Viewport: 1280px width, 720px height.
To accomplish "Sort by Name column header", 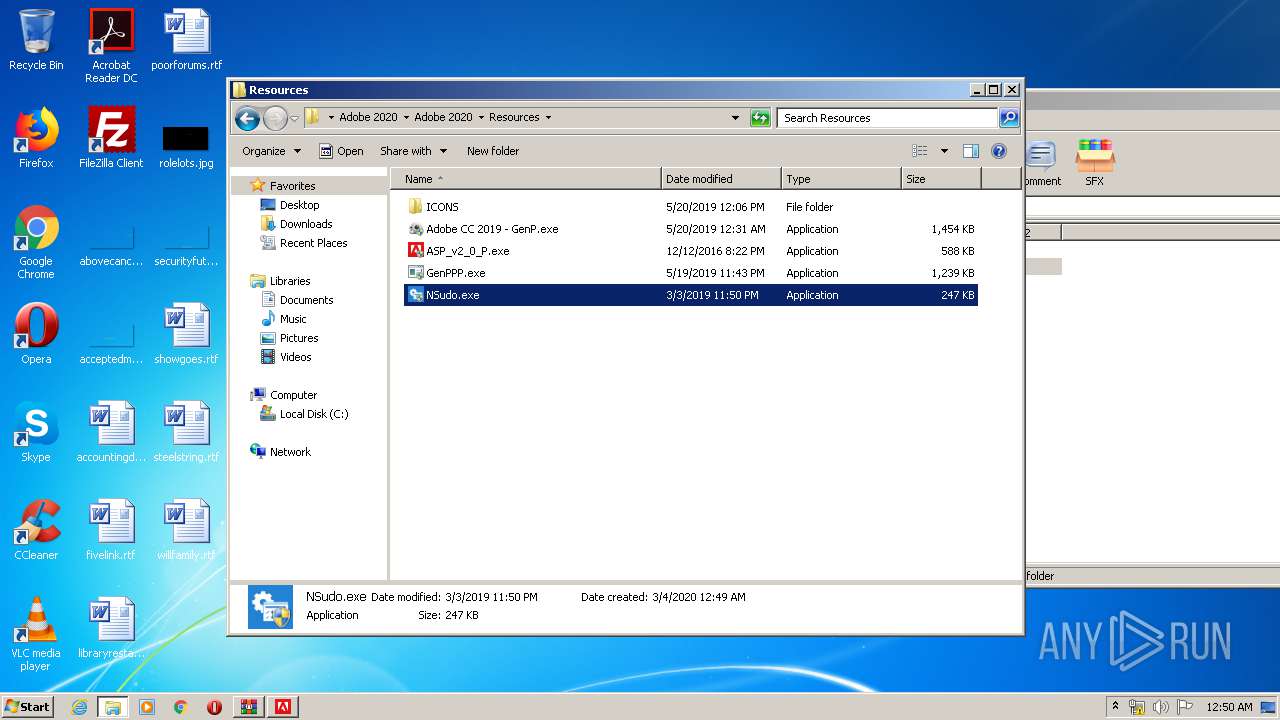I will point(526,179).
